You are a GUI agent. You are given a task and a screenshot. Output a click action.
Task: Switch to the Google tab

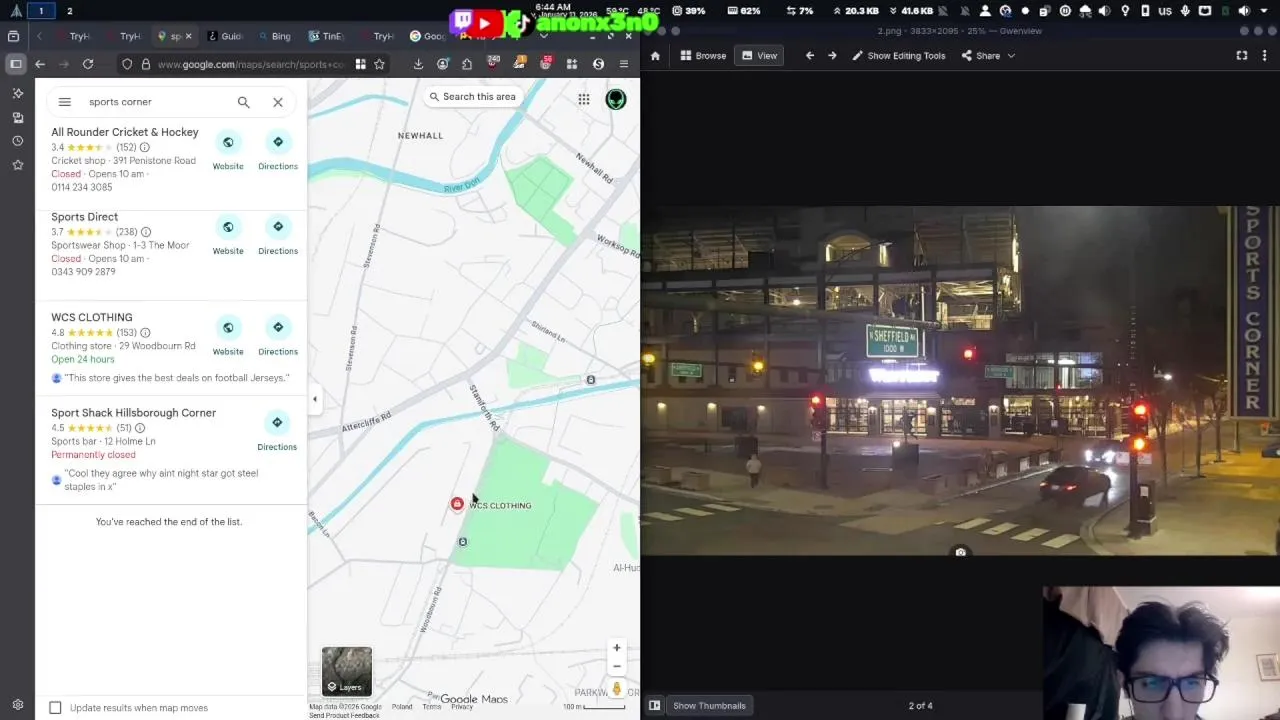[427, 36]
